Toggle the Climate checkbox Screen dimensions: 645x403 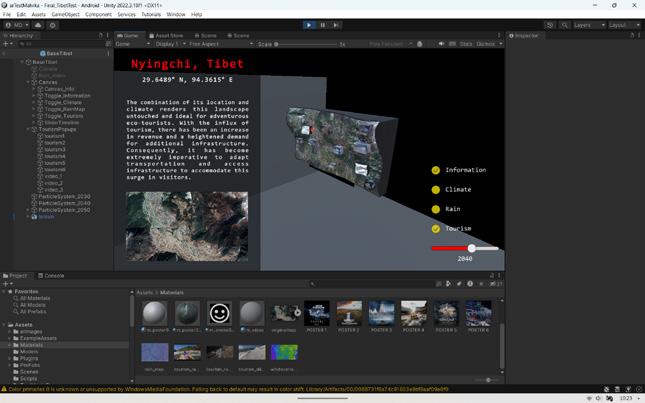pos(436,189)
